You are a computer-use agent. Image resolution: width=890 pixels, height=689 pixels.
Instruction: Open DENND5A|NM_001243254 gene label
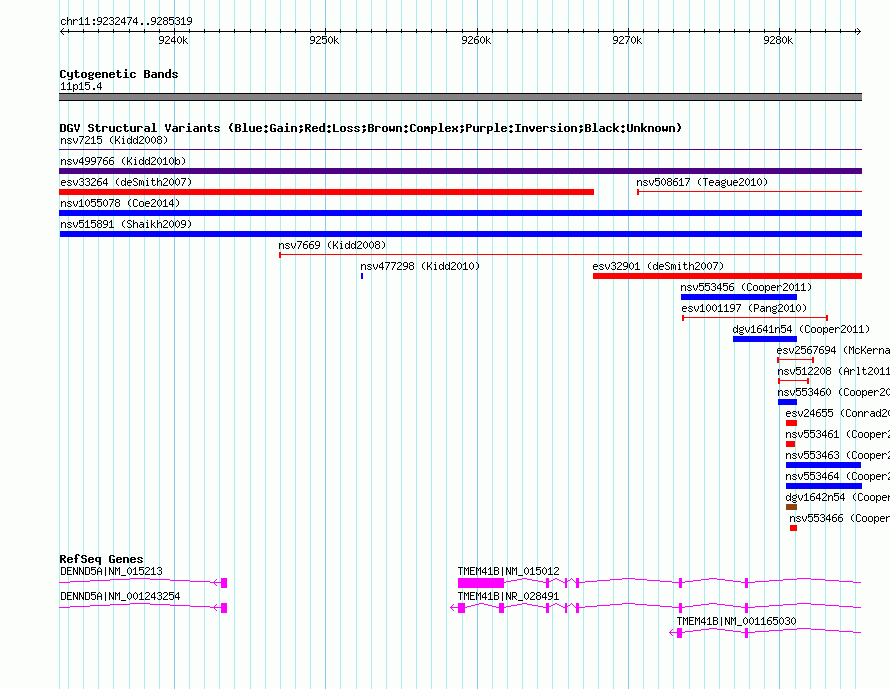120,596
